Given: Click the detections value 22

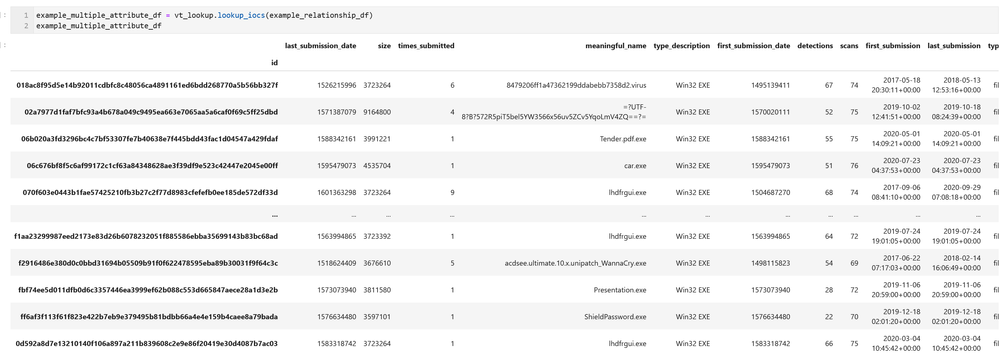Looking at the screenshot, I should [x=828, y=316].
